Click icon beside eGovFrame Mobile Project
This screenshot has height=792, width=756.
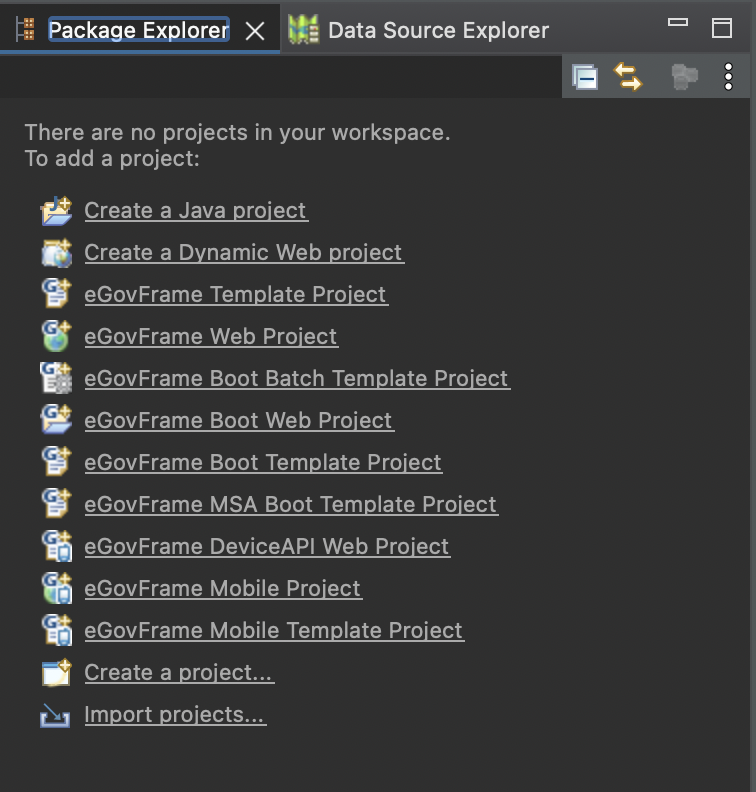57,587
